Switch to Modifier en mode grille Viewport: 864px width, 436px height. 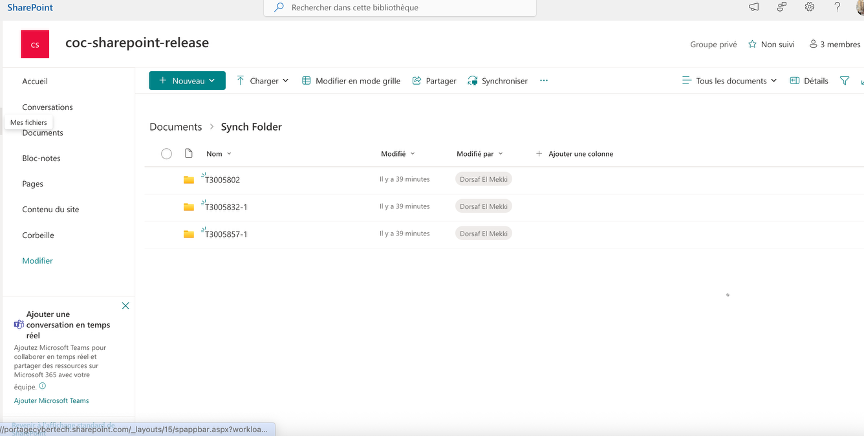(350, 81)
